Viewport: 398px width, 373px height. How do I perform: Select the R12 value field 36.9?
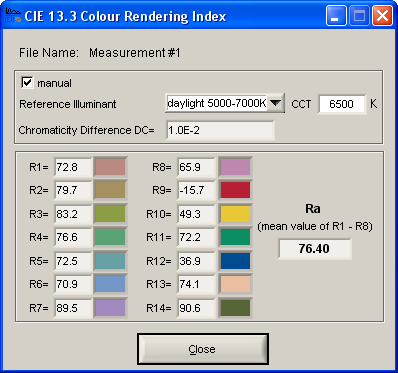196,261
